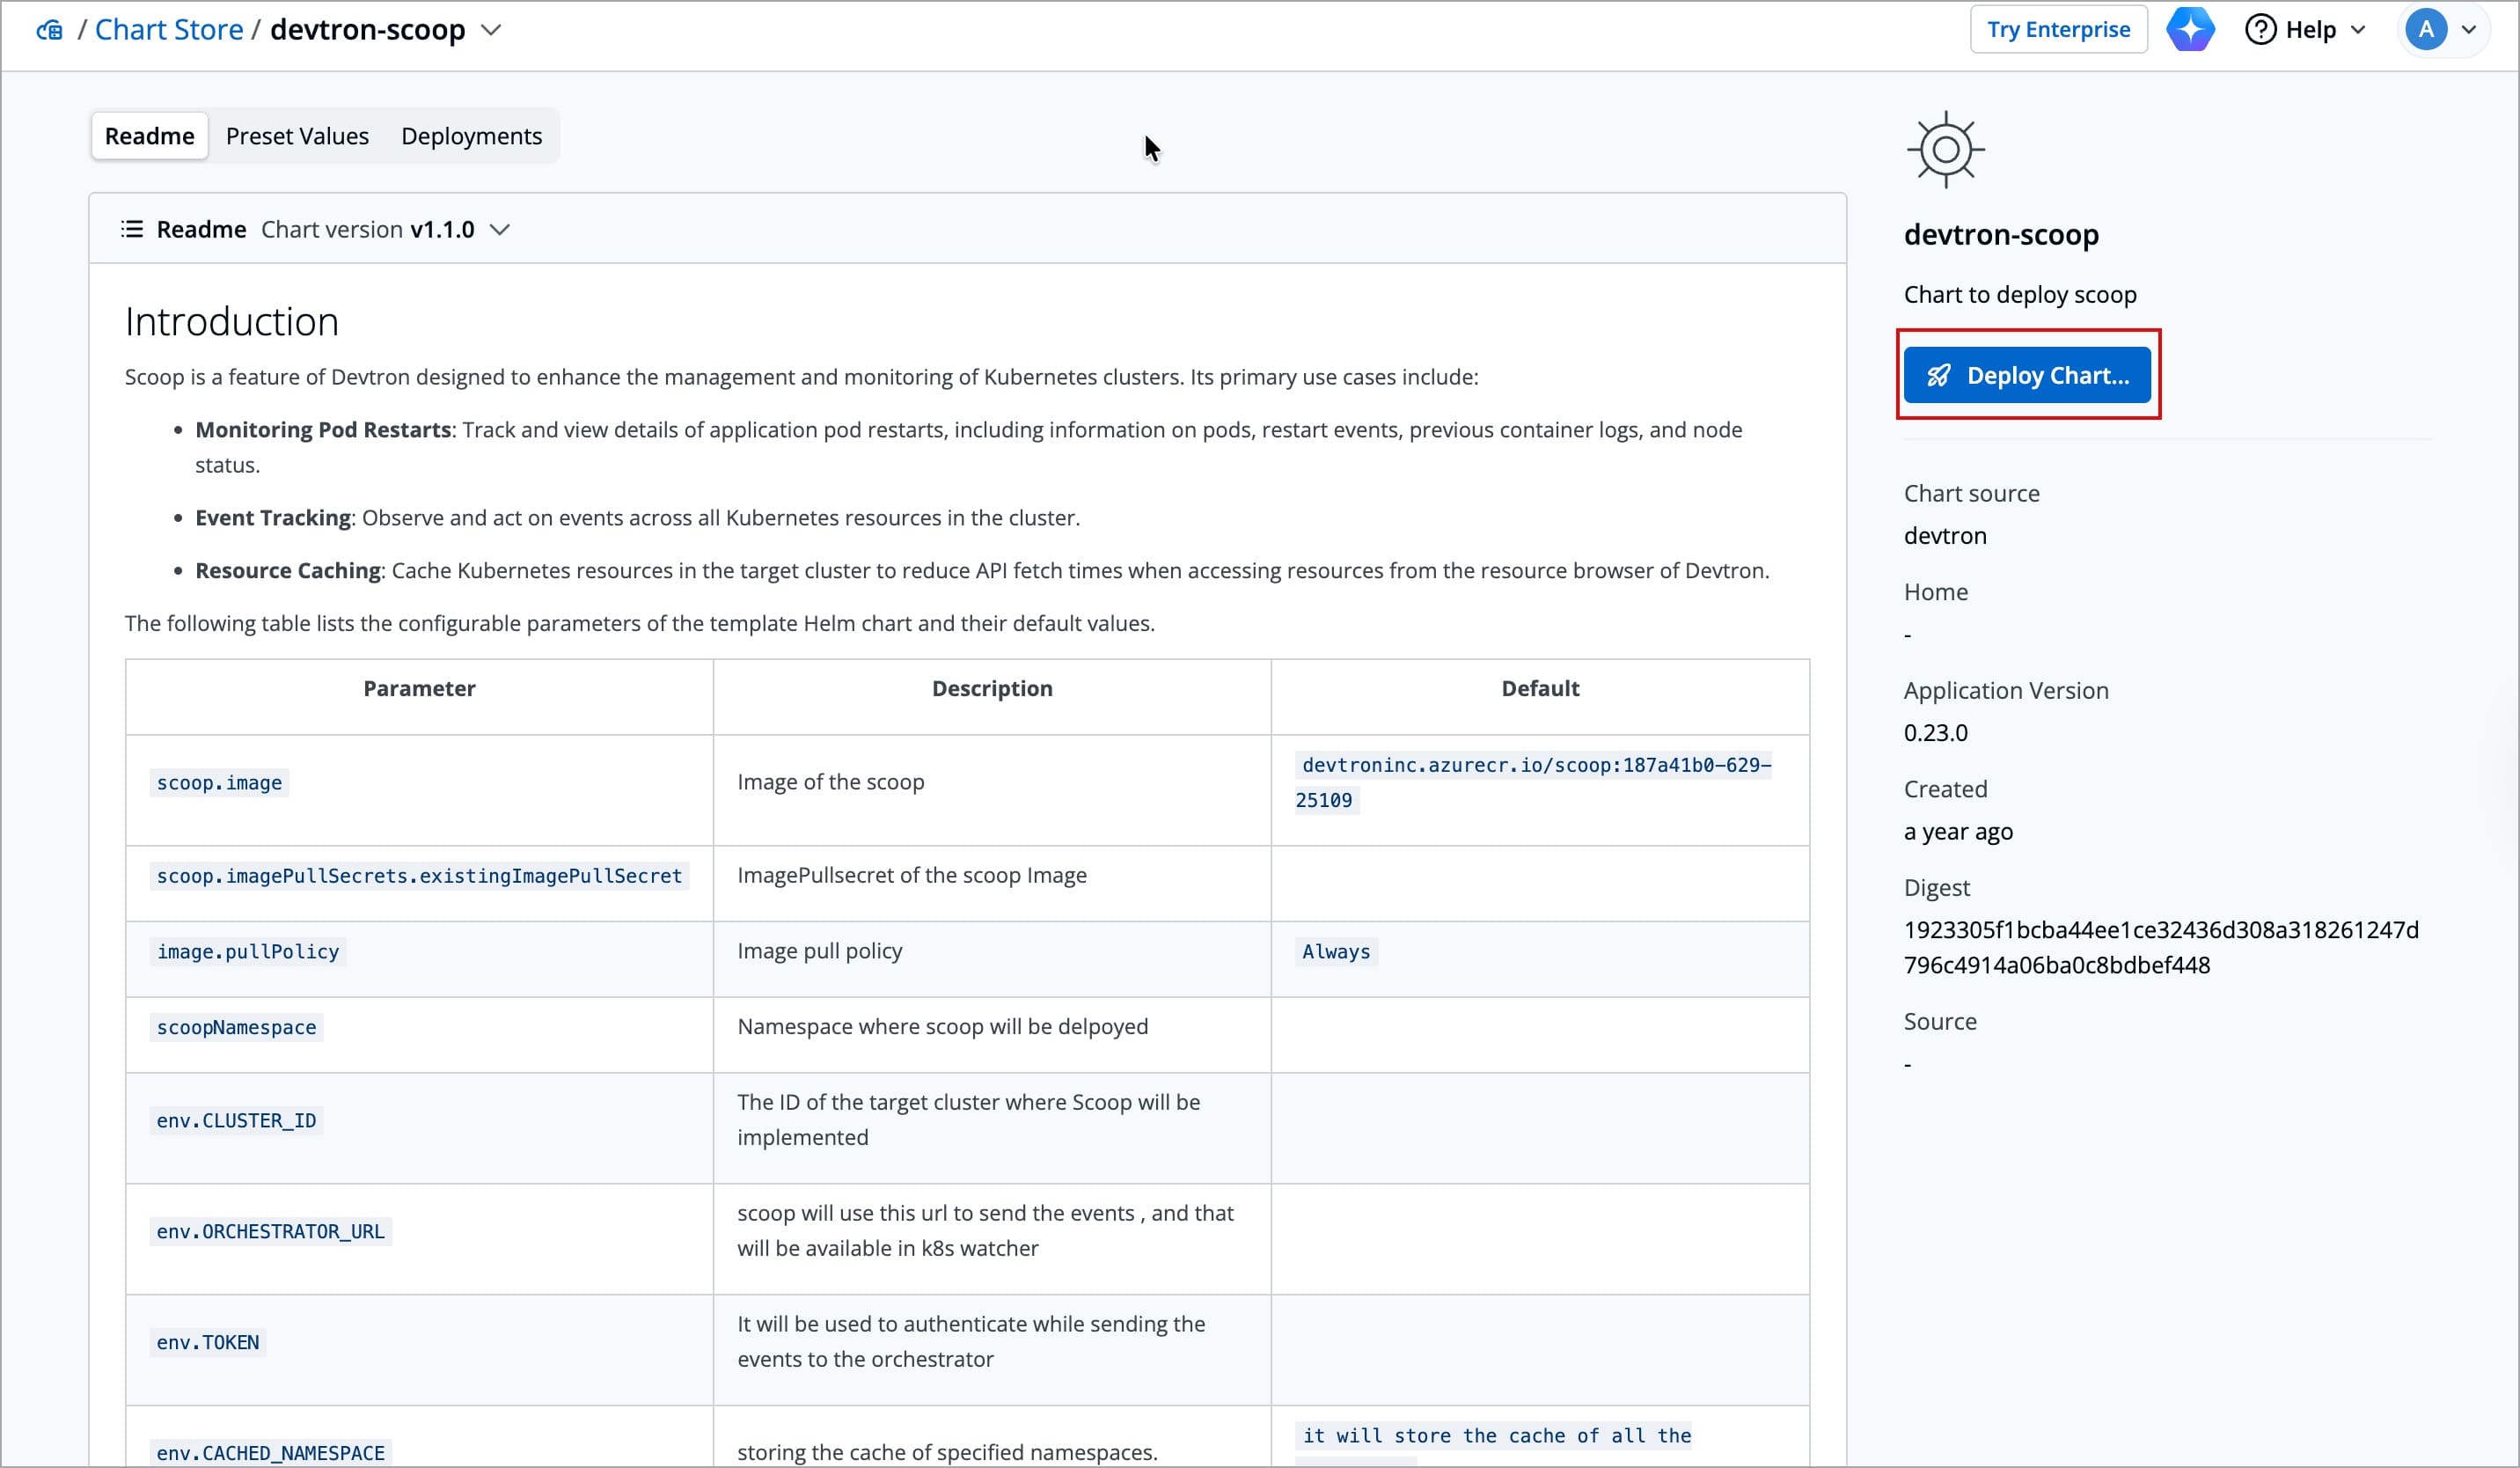Viewport: 2520px width, 1468px height.
Task: Open the AI assistant sparkle icon
Action: coord(2190,30)
